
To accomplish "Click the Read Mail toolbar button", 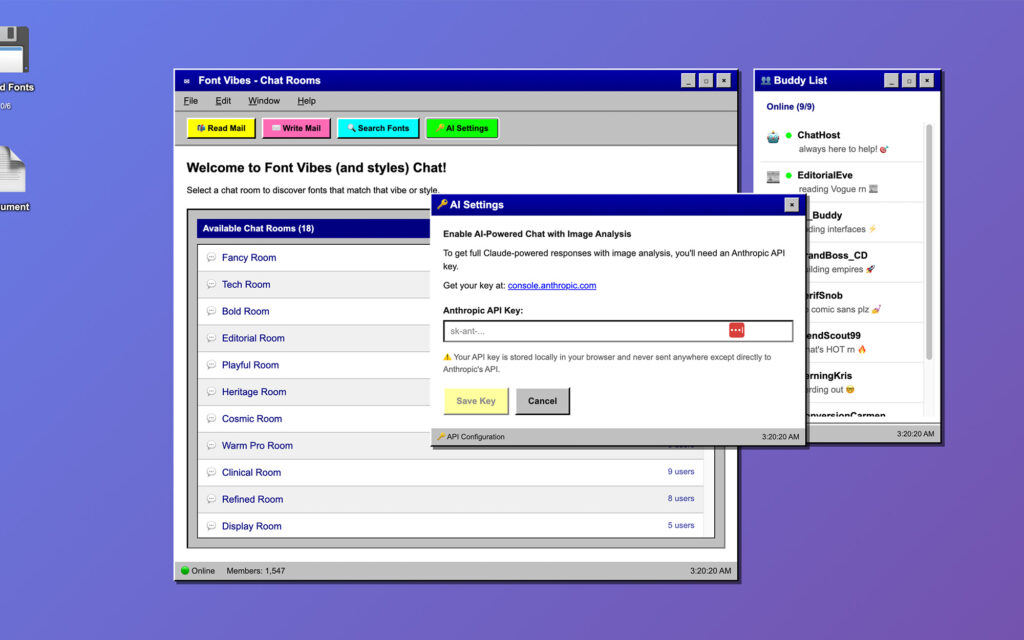I will (221, 128).
